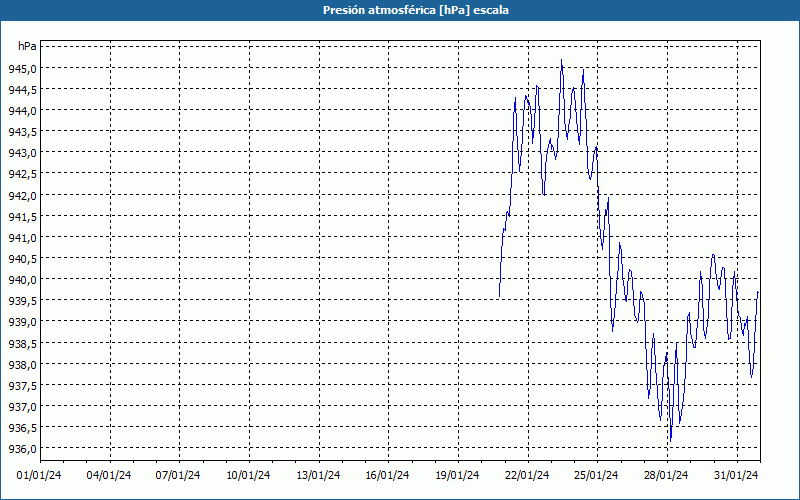Click the 28/01/24 date label
800x500 pixels.
pyautogui.click(x=666, y=475)
